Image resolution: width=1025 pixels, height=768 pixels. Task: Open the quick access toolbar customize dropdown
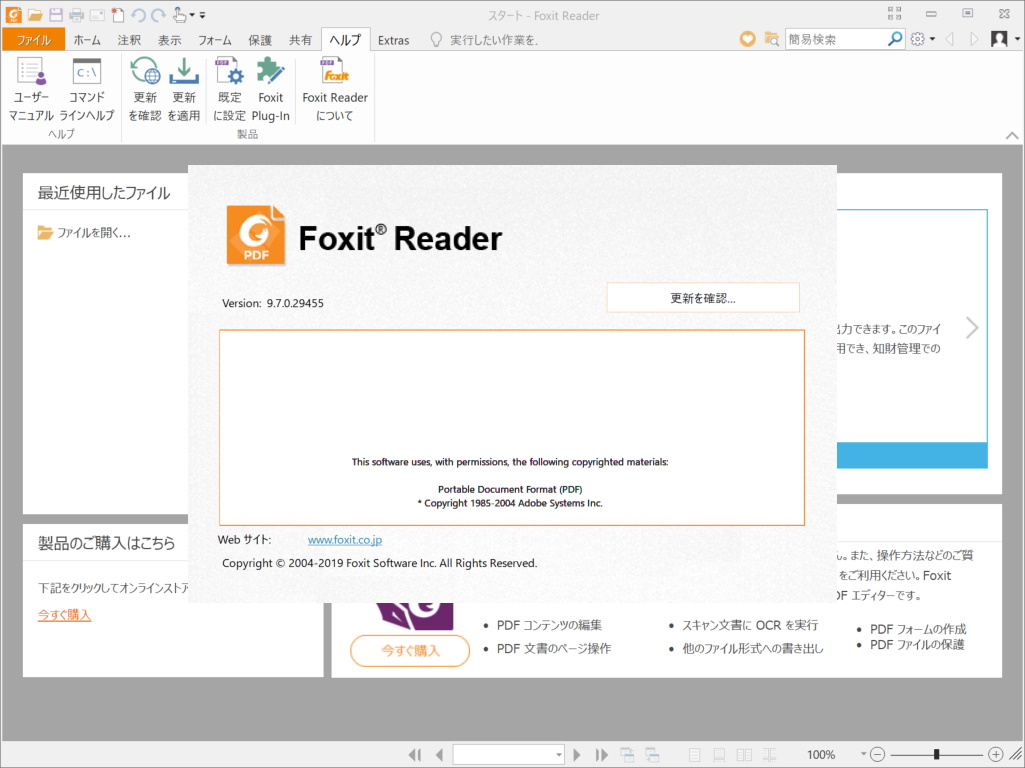203,14
